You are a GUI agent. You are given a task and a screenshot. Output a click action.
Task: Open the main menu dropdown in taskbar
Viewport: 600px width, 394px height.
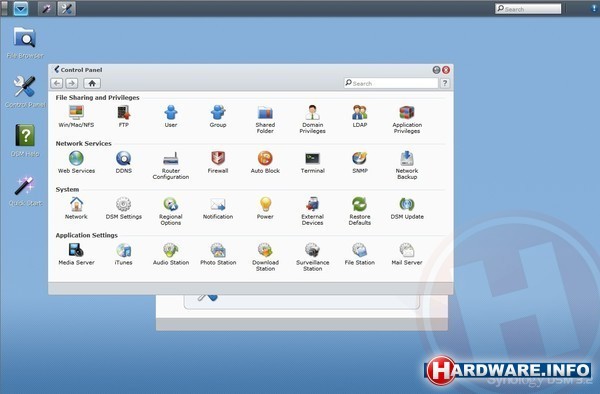(21, 8)
